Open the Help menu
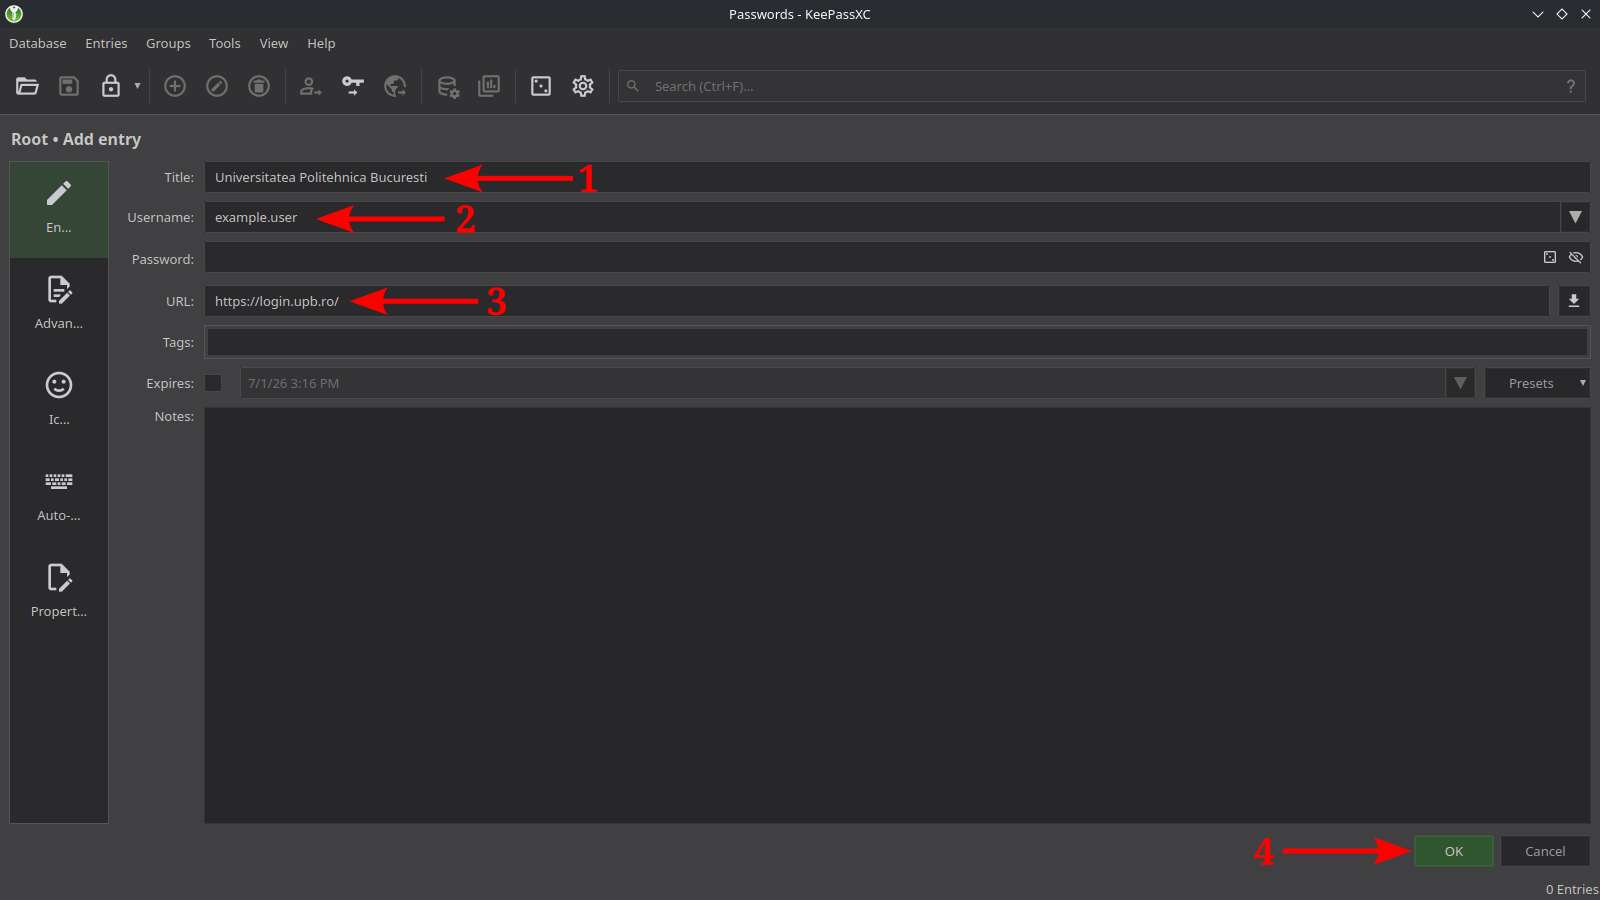The height and width of the screenshot is (900, 1600). (321, 43)
